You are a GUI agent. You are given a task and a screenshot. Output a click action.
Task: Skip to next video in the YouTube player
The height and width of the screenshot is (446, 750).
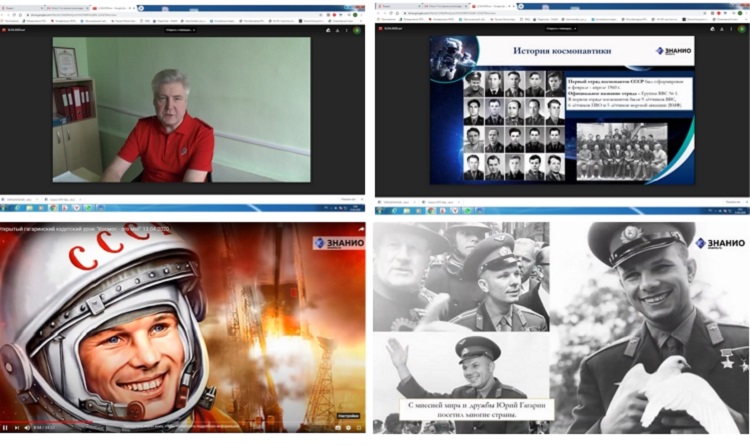(x=18, y=427)
